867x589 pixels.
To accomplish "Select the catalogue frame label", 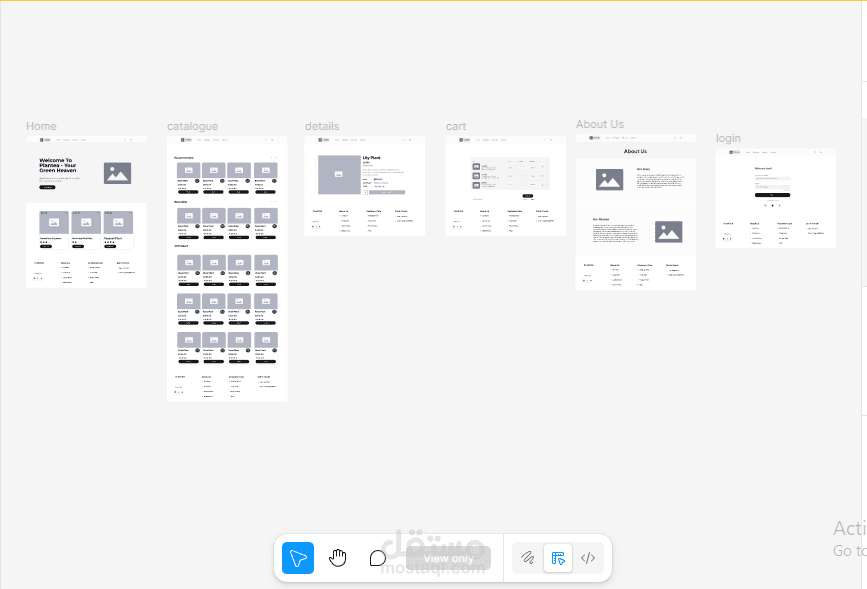I will [192, 126].
